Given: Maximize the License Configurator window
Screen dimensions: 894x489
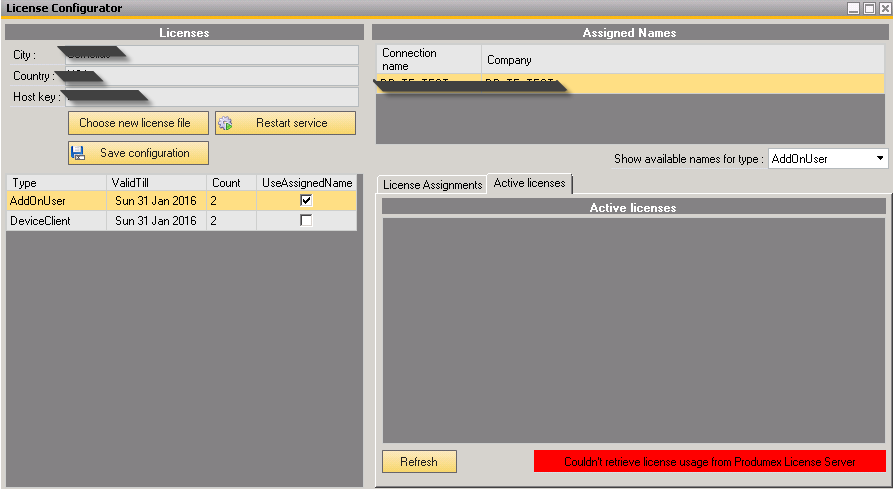Looking at the screenshot, I should coord(869,8).
